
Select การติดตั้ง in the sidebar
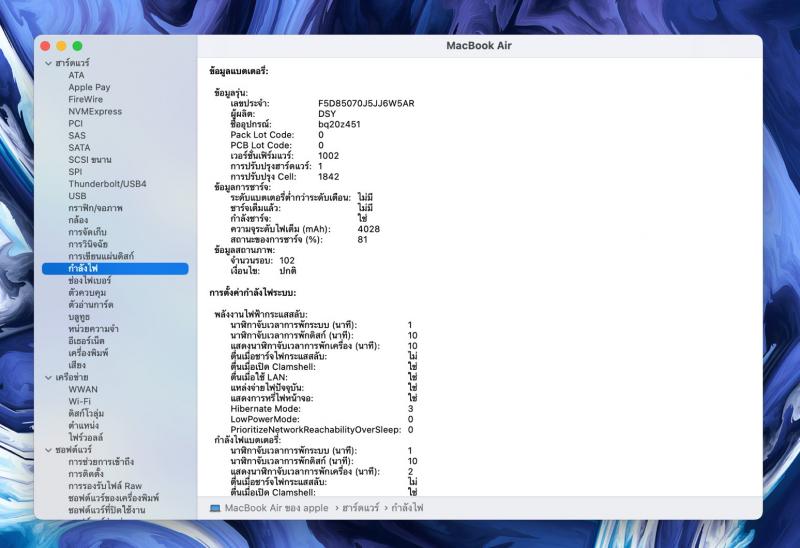pos(86,474)
